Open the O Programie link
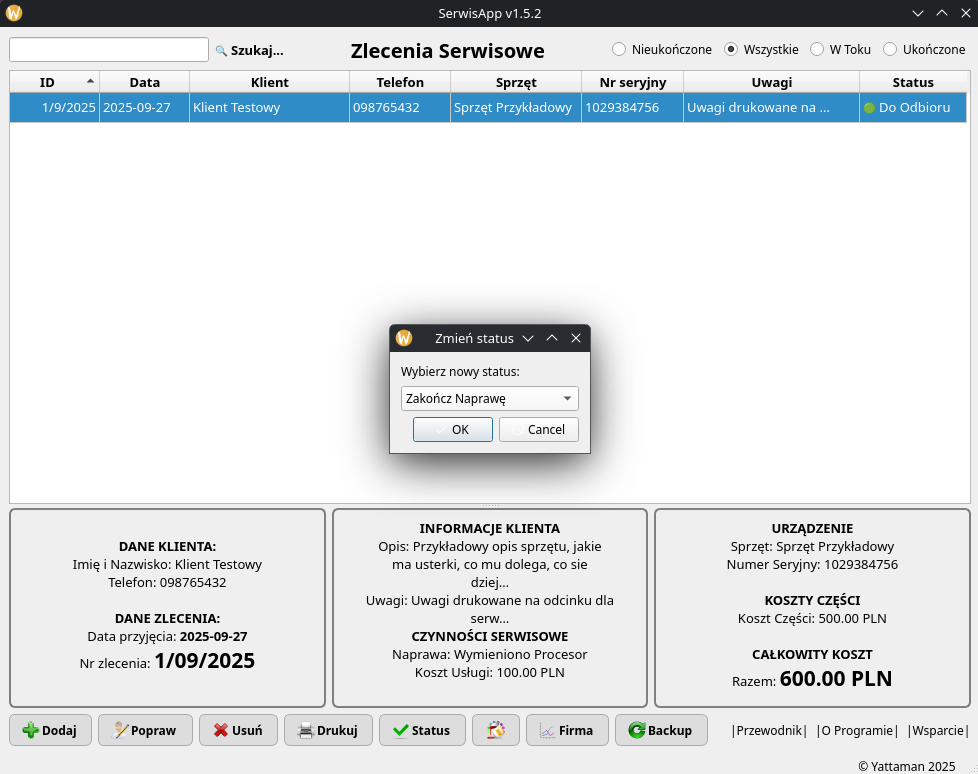This screenshot has height=774, width=978. pos(857,730)
